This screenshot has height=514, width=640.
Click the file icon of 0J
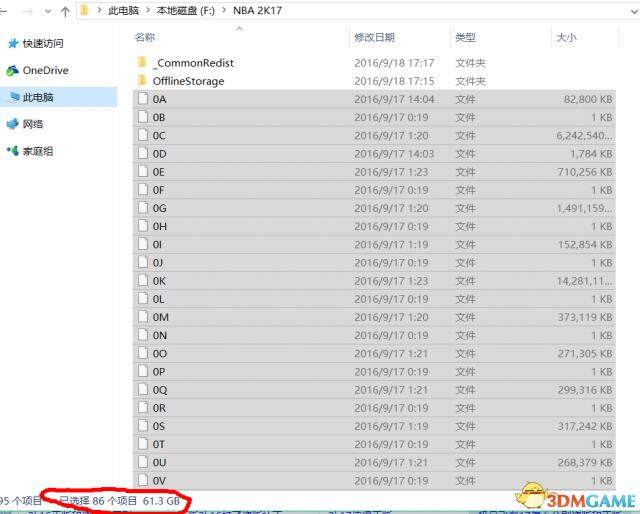pos(143,262)
